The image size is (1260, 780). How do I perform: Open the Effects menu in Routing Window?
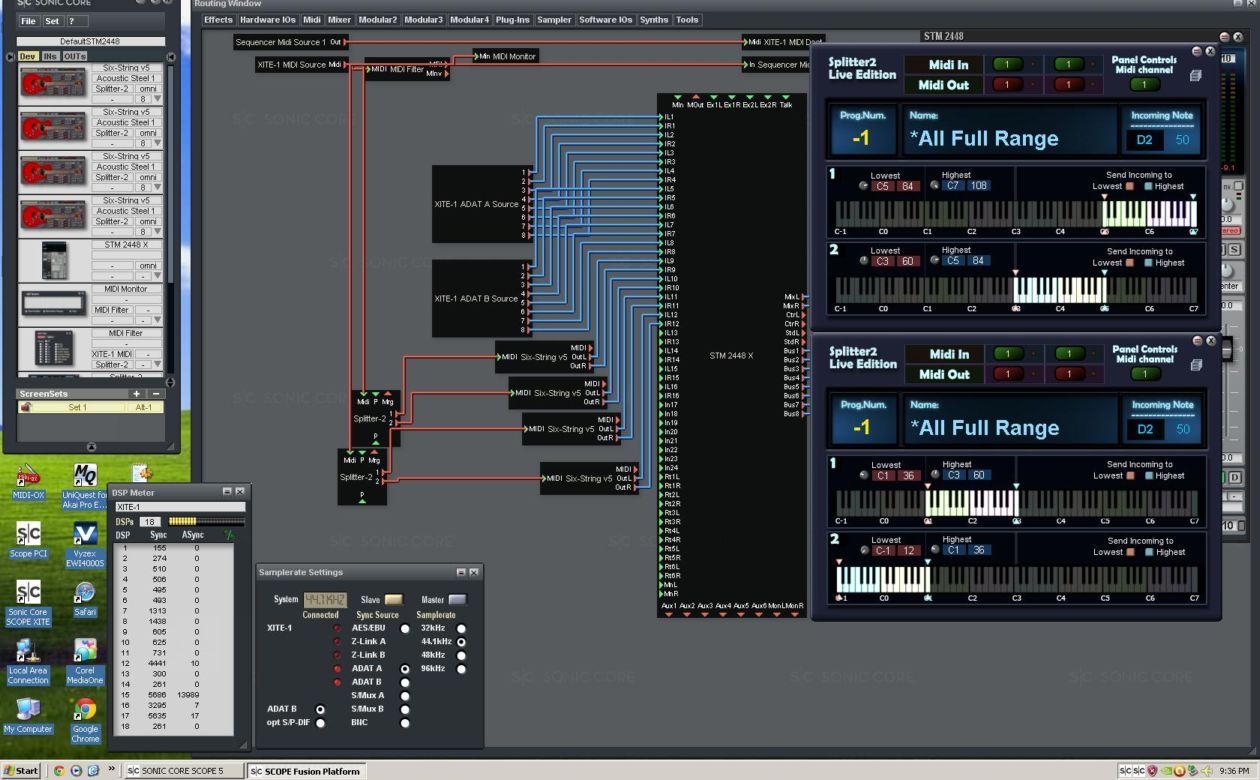tap(218, 20)
